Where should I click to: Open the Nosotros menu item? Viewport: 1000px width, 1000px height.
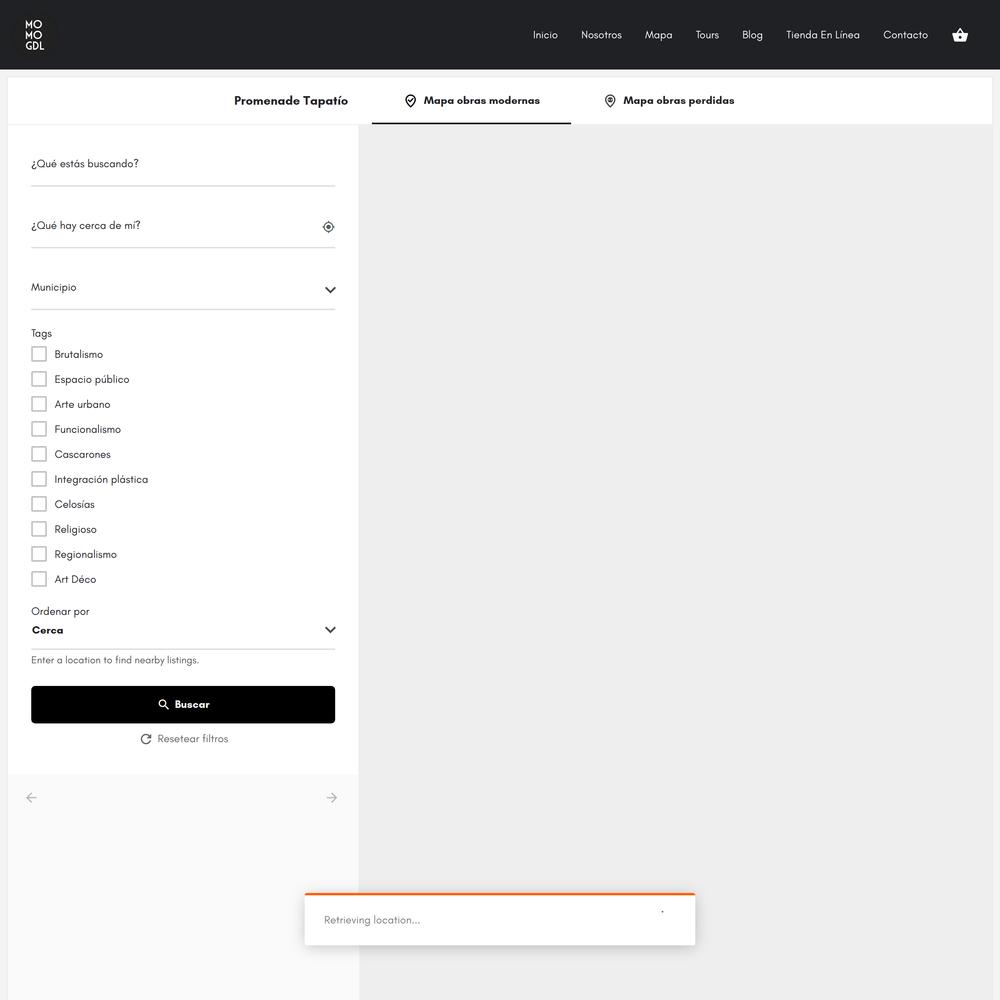601,35
